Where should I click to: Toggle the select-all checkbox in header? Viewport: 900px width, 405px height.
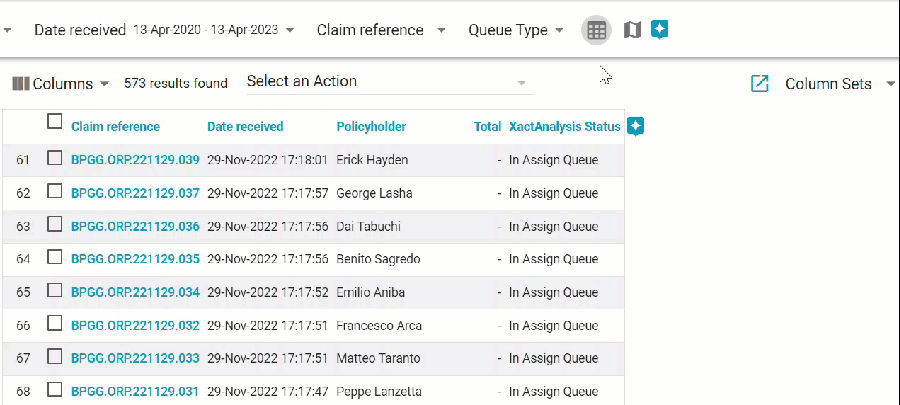[x=55, y=122]
